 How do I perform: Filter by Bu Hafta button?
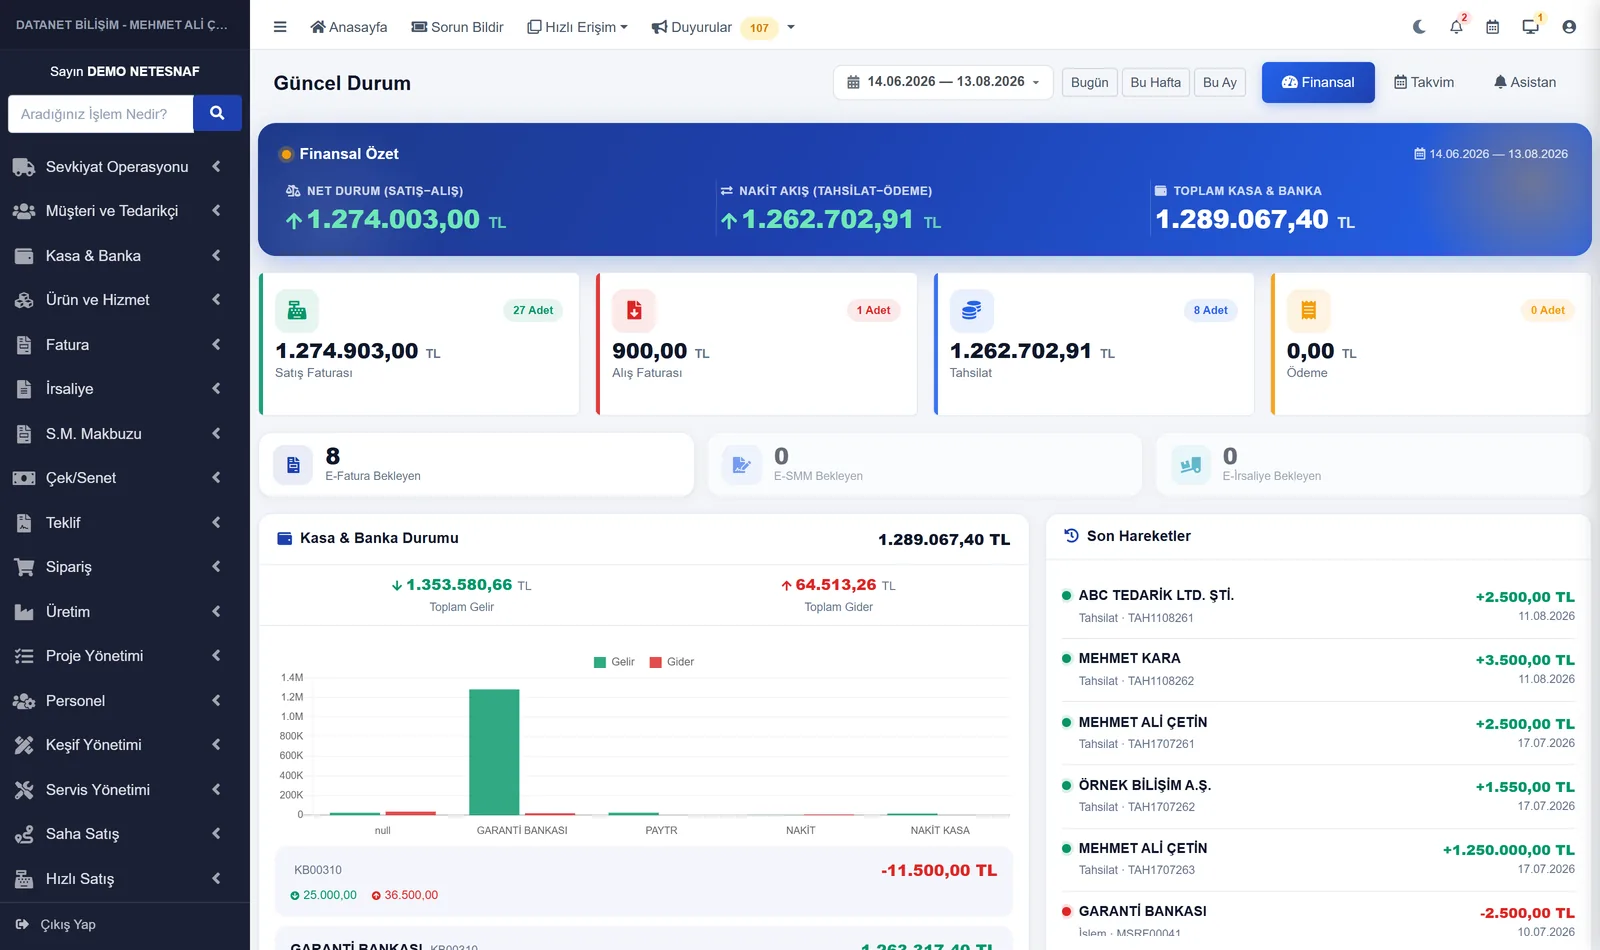[1156, 82]
